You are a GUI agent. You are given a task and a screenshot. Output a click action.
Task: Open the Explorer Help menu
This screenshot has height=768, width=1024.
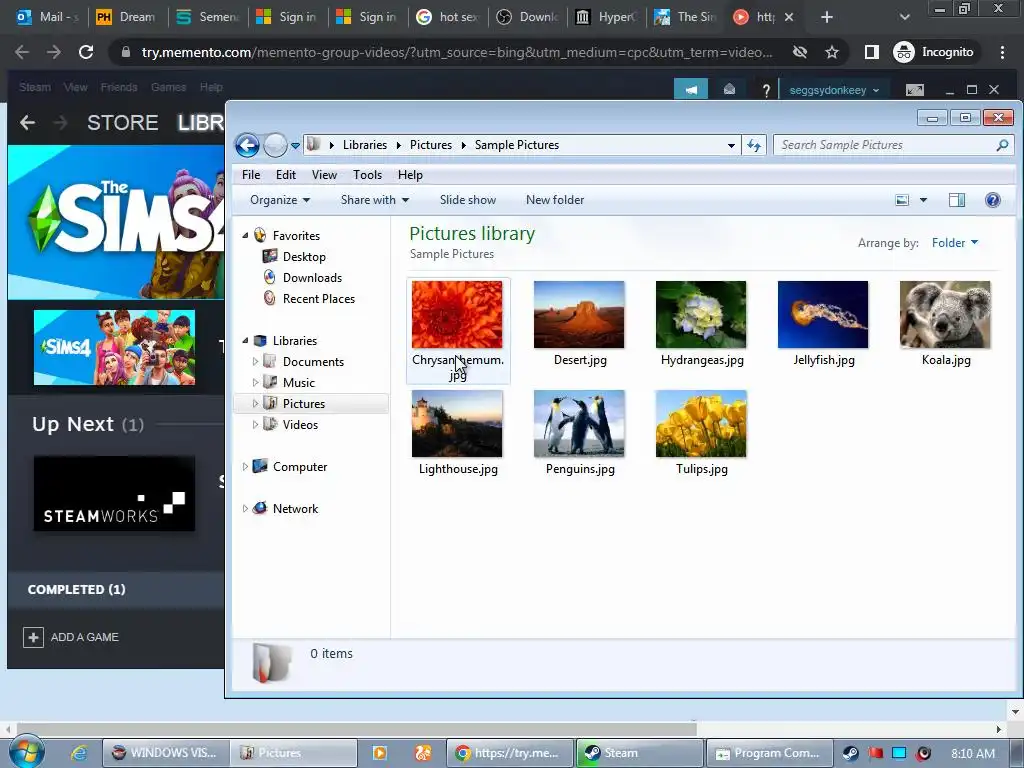(410, 174)
